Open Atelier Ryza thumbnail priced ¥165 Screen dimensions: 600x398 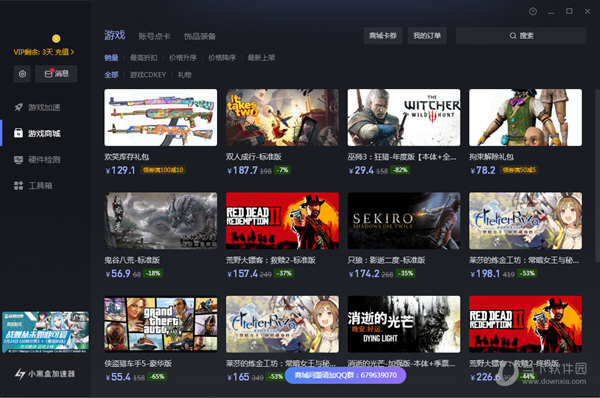(x=282, y=324)
